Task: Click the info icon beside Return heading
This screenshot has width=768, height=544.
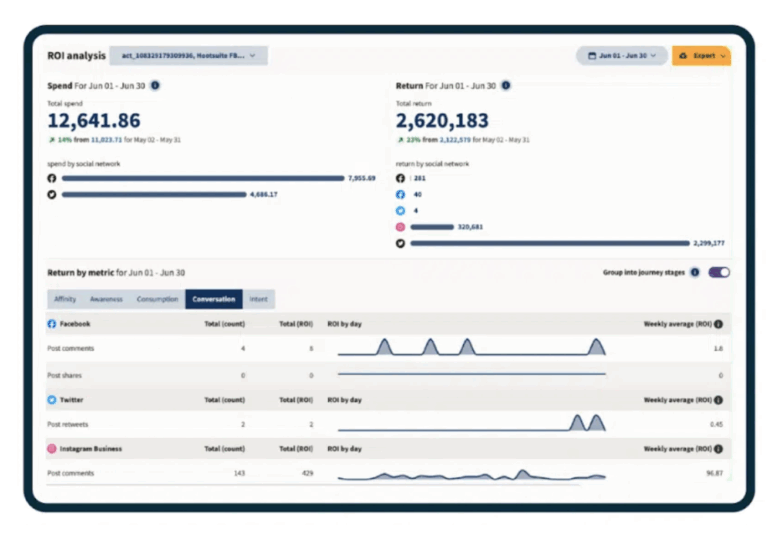Action: (506, 86)
